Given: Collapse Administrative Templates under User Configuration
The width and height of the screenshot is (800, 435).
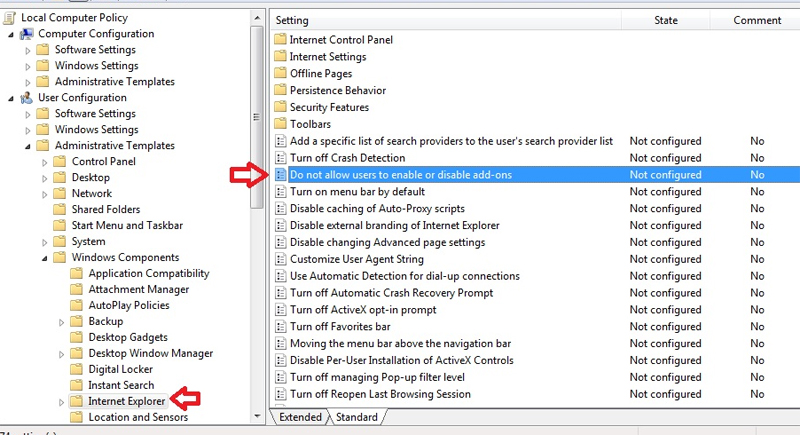Looking at the screenshot, I should coord(28,146).
